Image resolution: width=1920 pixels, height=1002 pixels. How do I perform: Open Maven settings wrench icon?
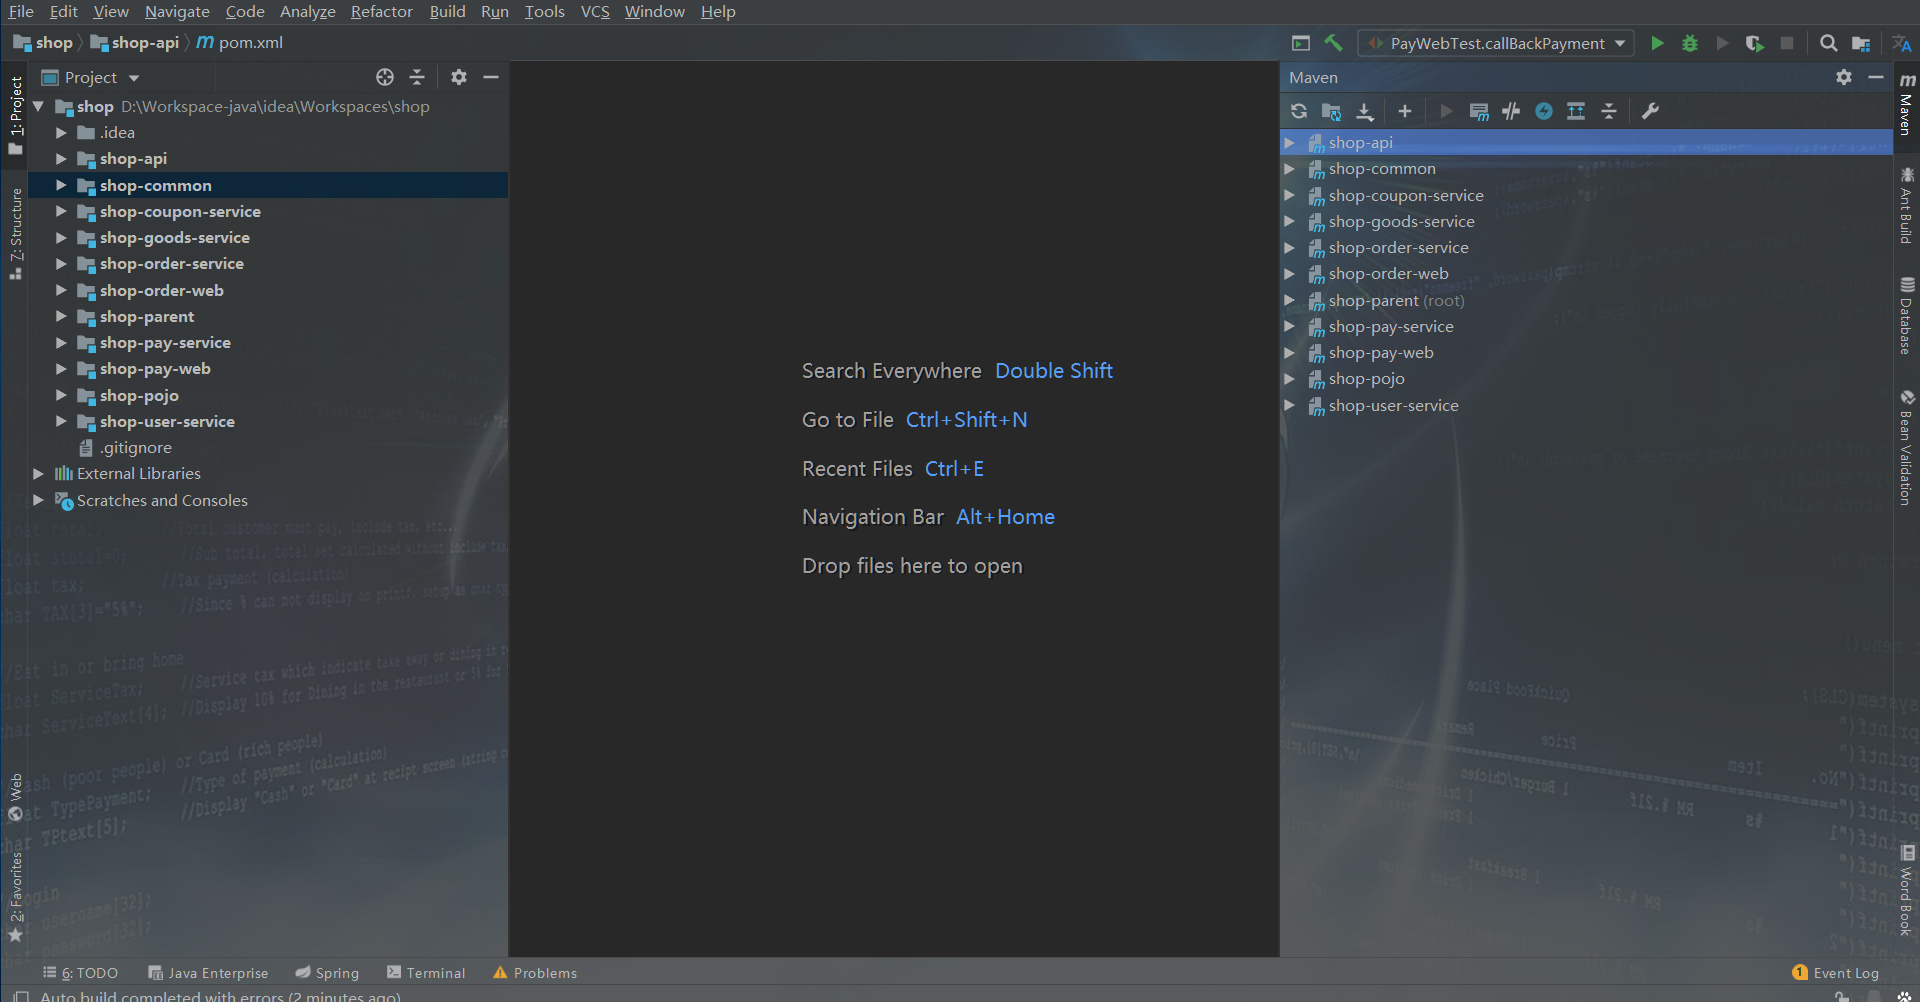click(1650, 111)
